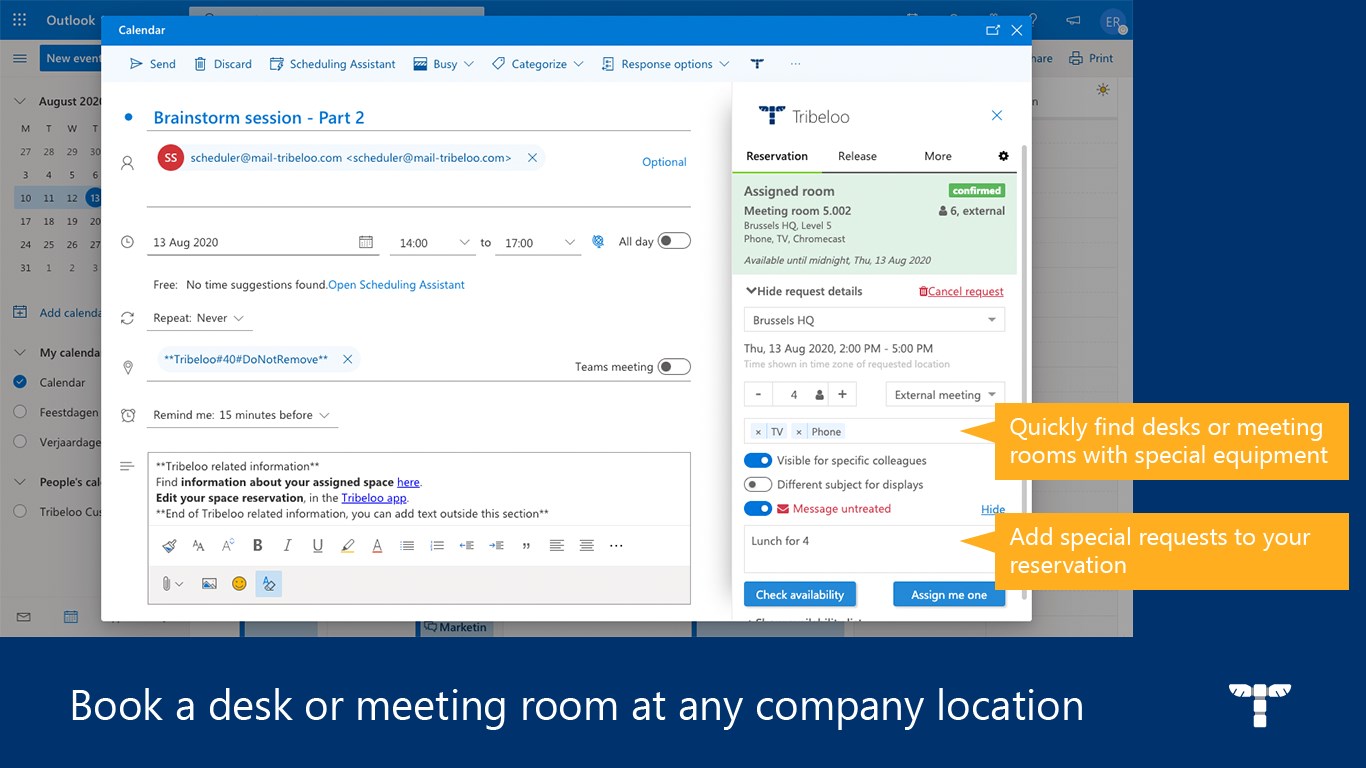
Task: Open the Remind me dropdown
Action: click(242, 415)
